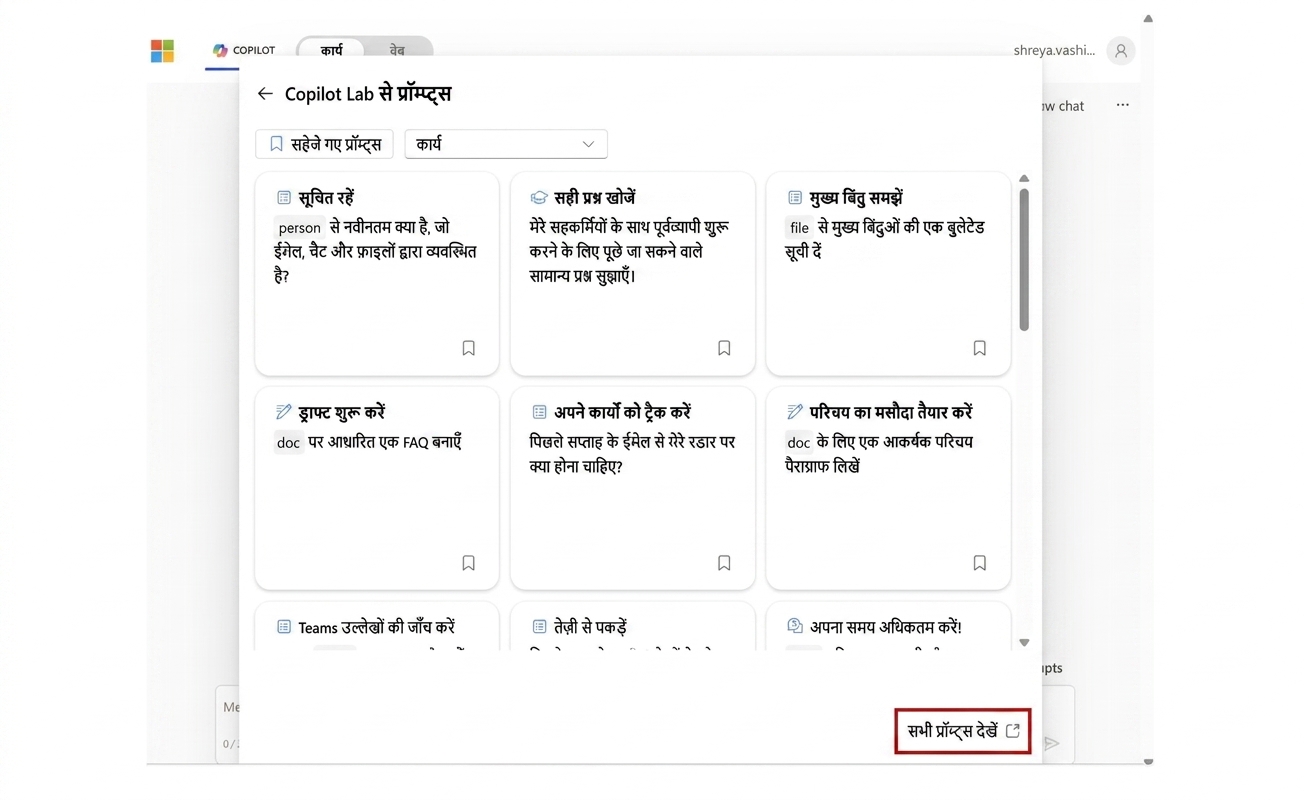1304x800 pixels.
Task: Click pencil icon on परिचय का मसौदा तैयार करें
Action: [795, 412]
